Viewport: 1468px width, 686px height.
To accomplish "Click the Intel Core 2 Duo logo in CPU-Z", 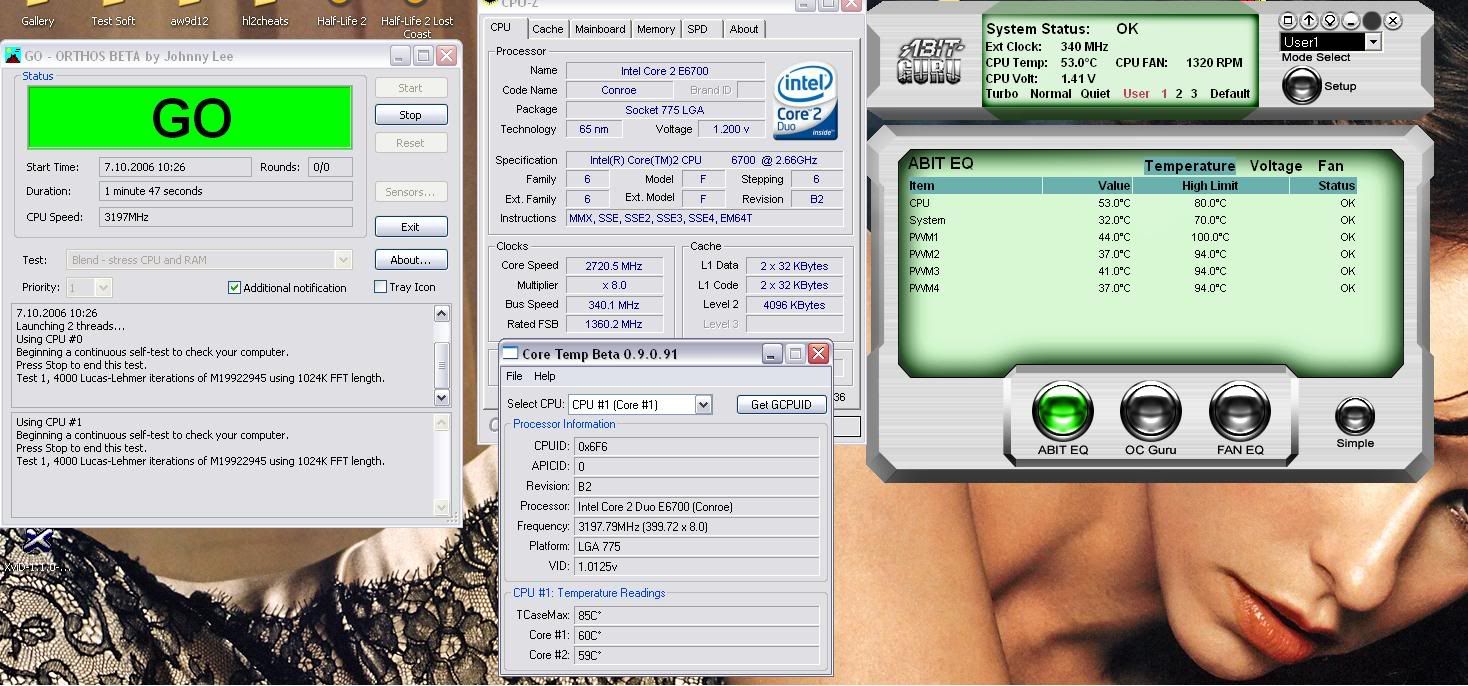I will click(806, 101).
